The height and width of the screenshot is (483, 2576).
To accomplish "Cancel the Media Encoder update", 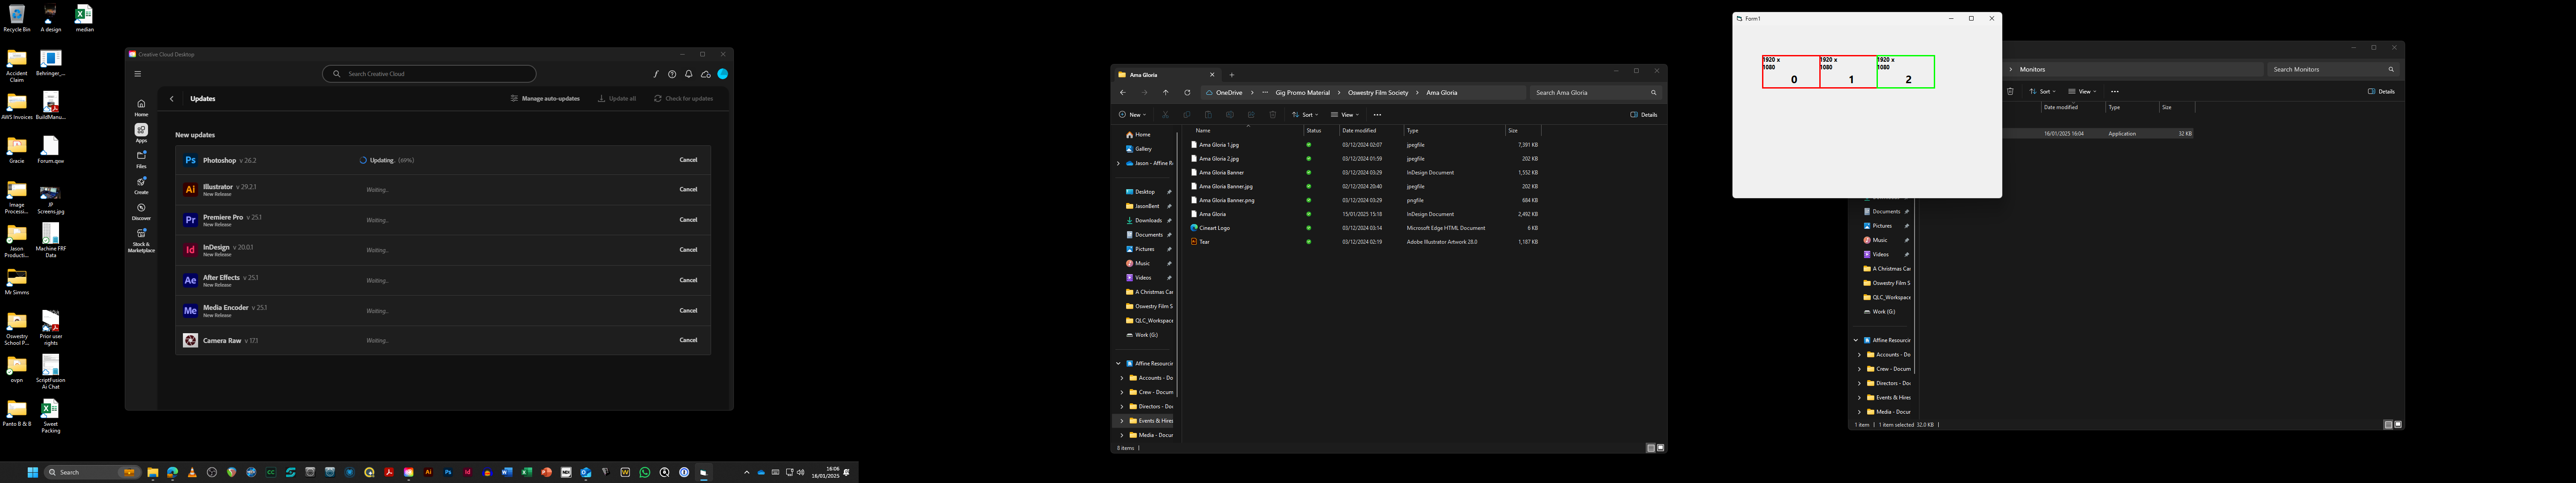I will [x=688, y=310].
